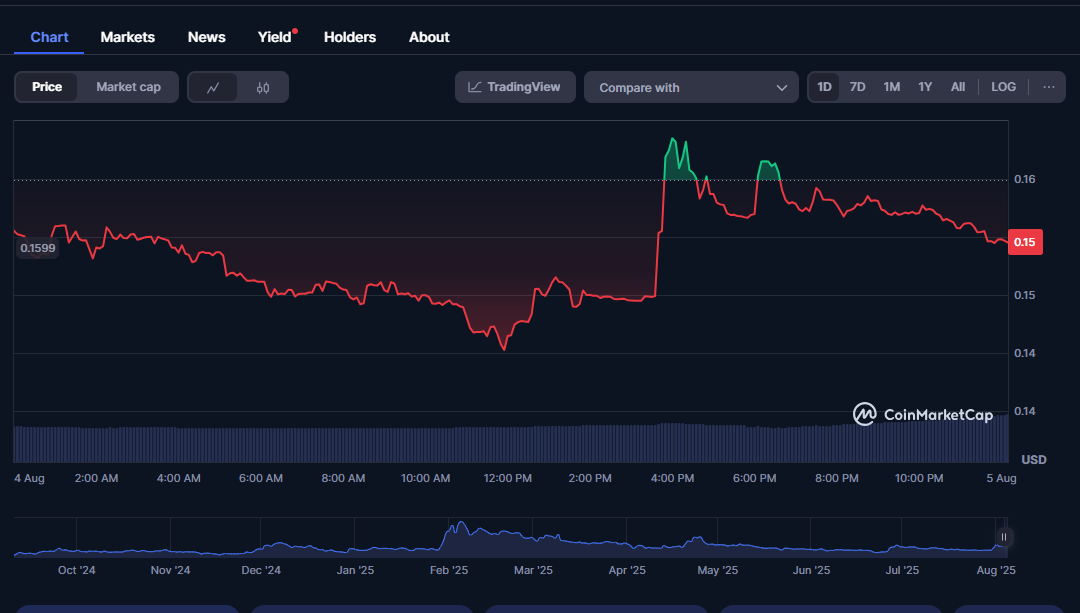Viewport: 1080px width, 613px height.
Task: Select the 1M time range
Action: point(891,87)
